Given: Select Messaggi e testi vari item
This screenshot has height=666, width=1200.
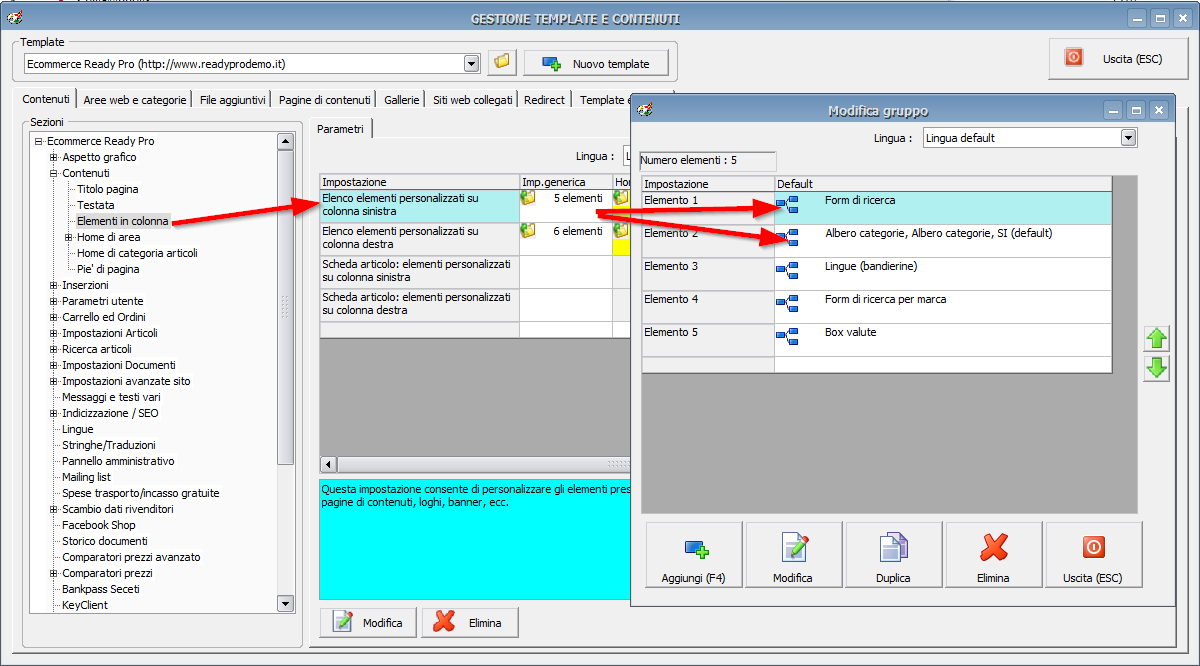Looking at the screenshot, I should 111,397.
